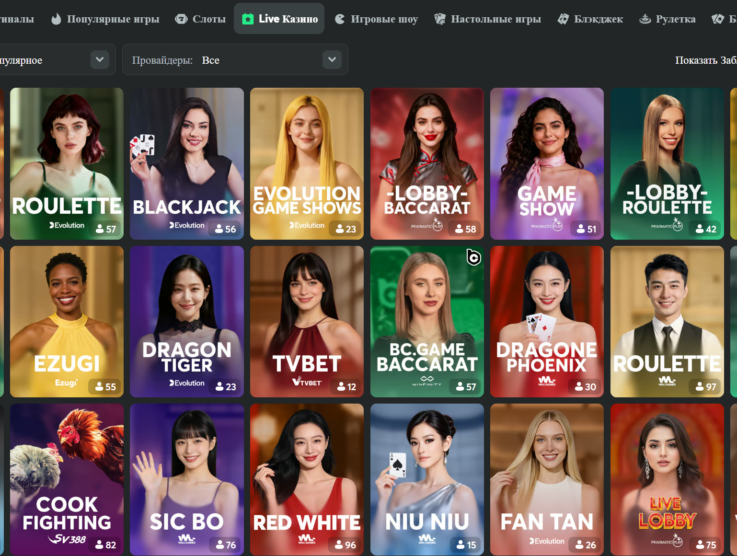Click player count 58 on Lobby Baccarat
Image resolution: width=737 pixels, height=556 pixels.
(x=466, y=229)
